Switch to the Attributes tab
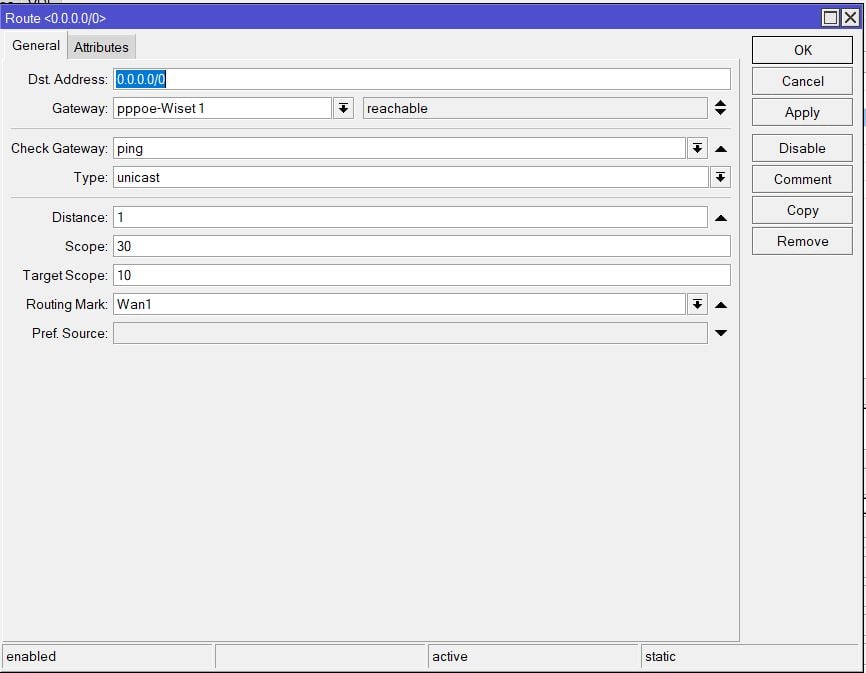The width and height of the screenshot is (866, 673). click(101, 47)
